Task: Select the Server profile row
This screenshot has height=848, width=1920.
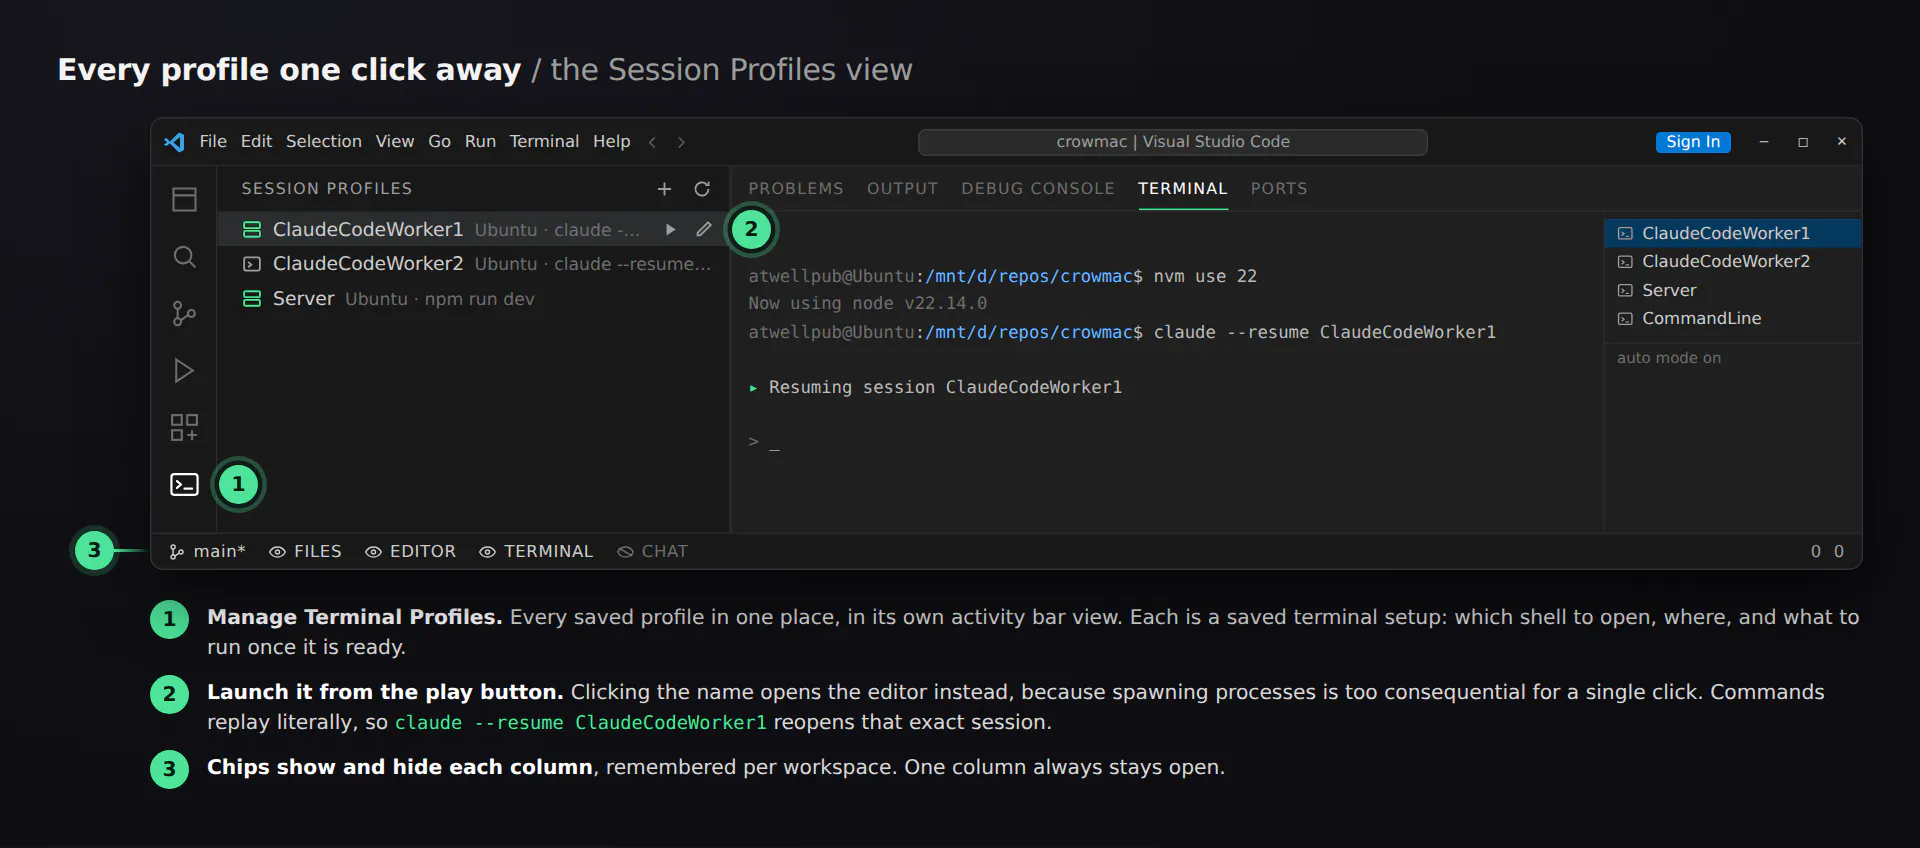Action: (x=474, y=299)
